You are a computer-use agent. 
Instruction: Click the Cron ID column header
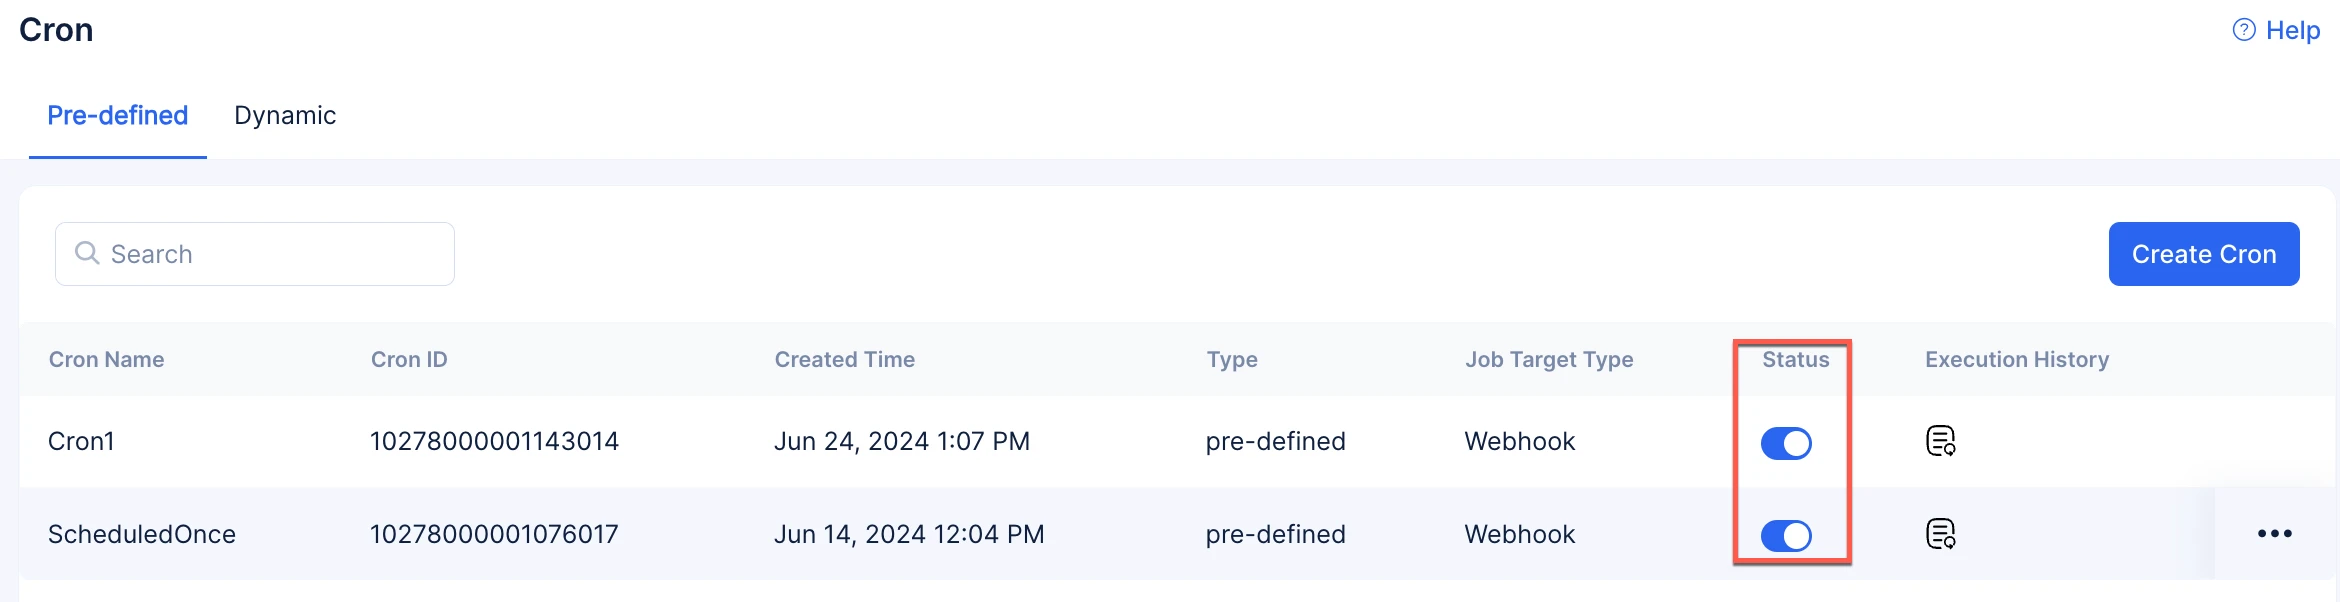click(x=409, y=359)
